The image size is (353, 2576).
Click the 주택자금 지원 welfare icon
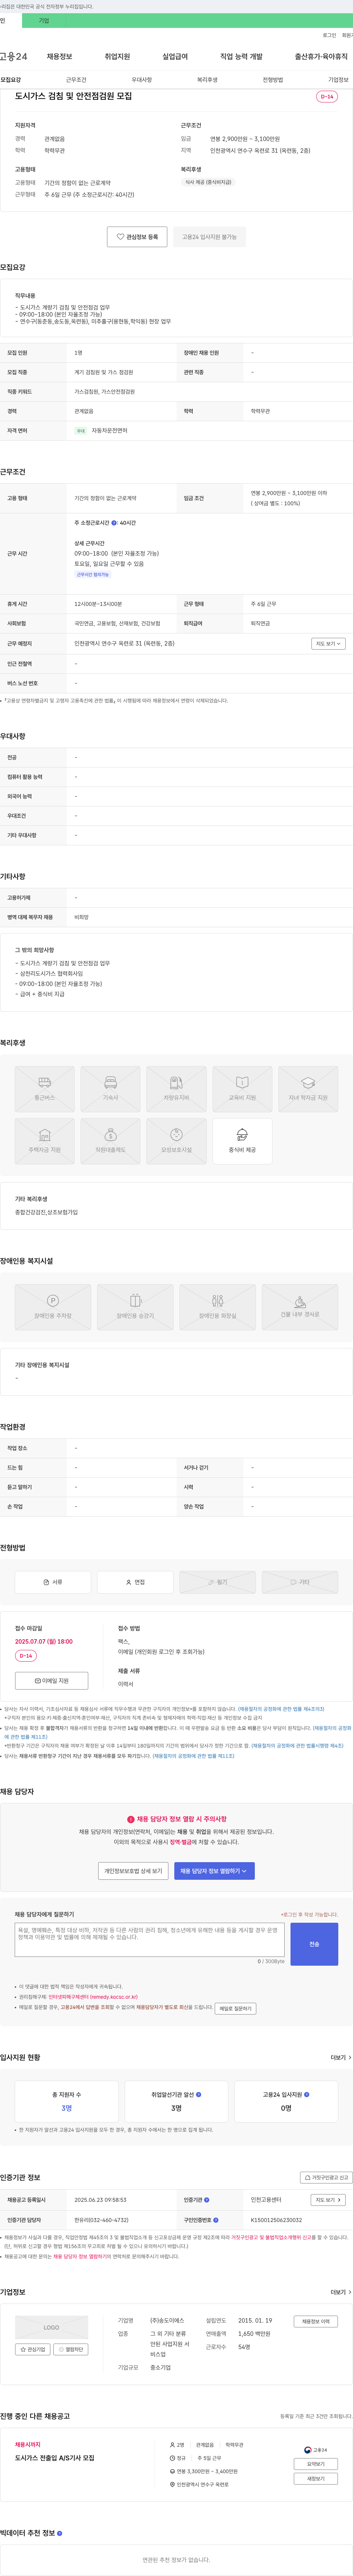tap(45, 1141)
